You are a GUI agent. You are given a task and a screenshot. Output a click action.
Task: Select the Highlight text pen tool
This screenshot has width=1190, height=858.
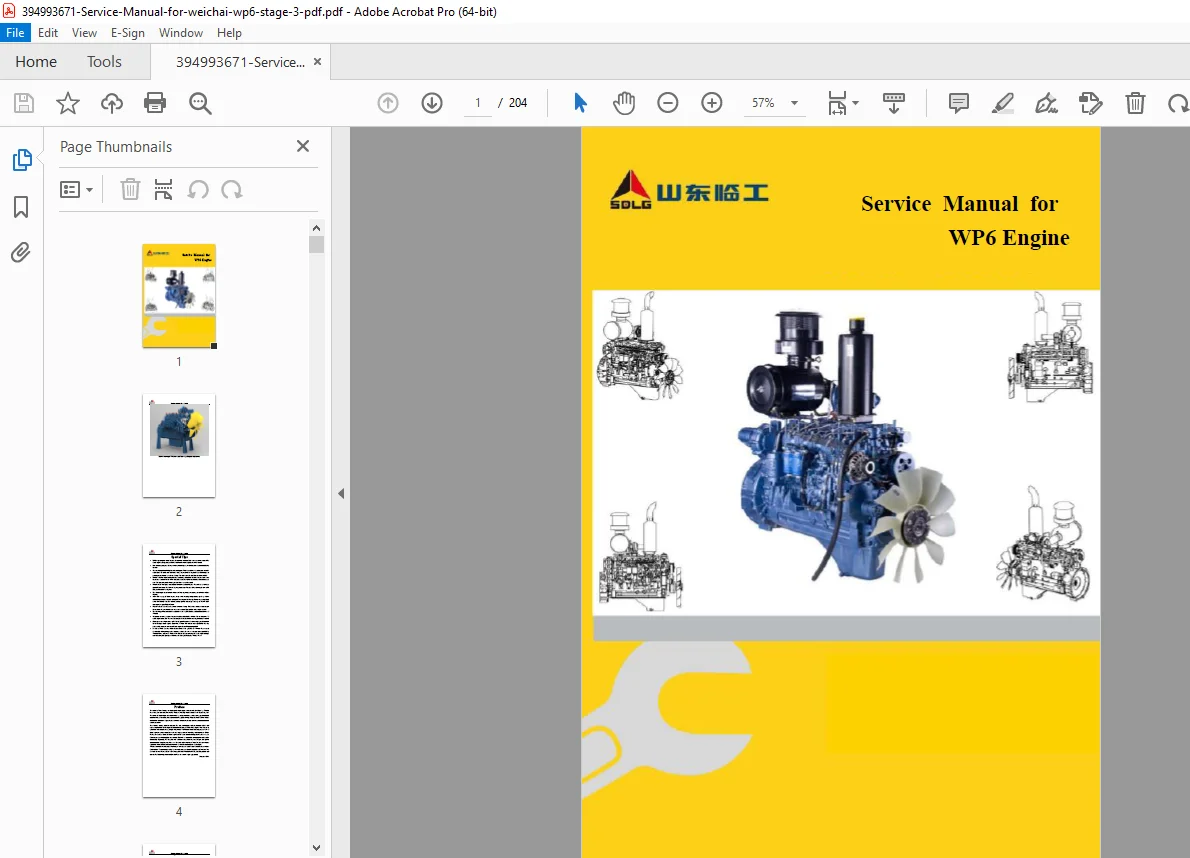point(1003,103)
